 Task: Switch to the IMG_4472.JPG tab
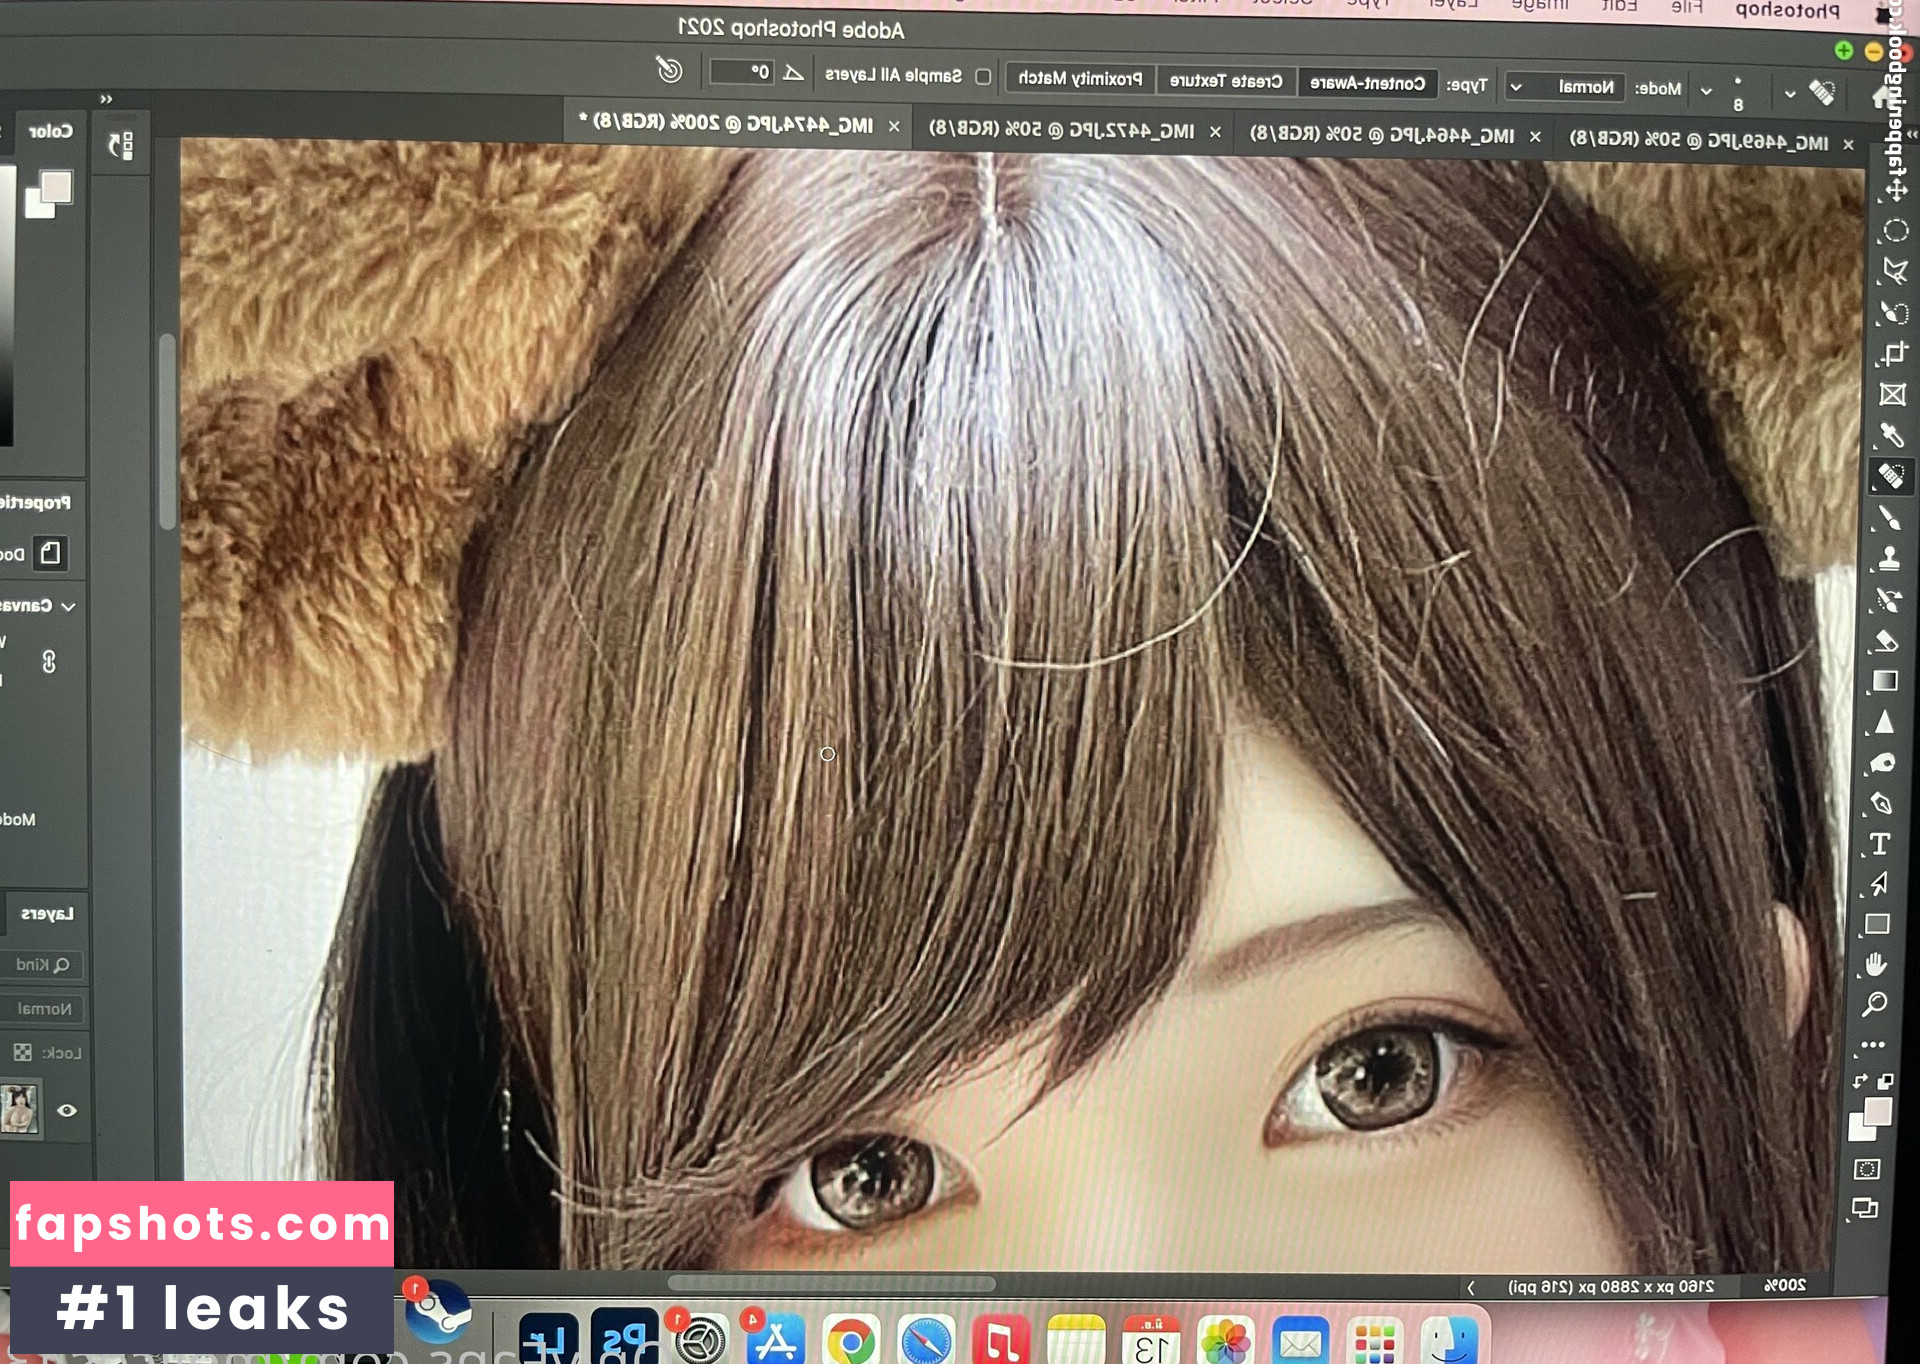(1061, 131)
